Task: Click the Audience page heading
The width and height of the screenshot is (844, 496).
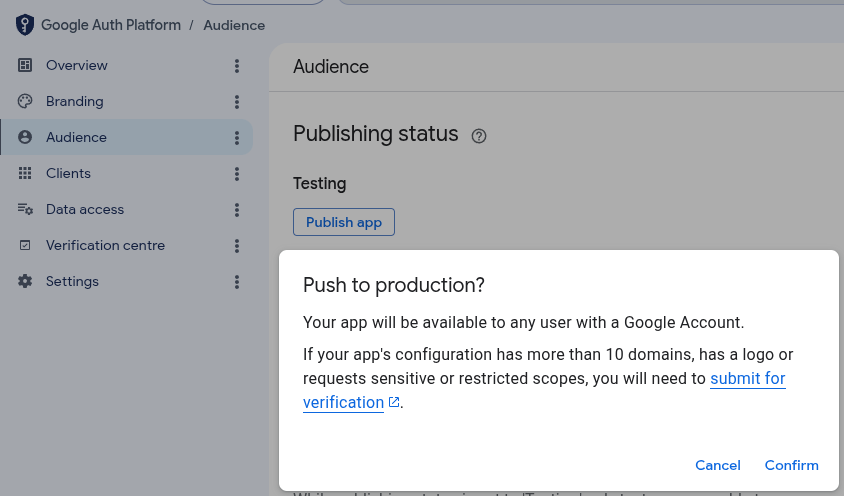Action: [331, 67]
